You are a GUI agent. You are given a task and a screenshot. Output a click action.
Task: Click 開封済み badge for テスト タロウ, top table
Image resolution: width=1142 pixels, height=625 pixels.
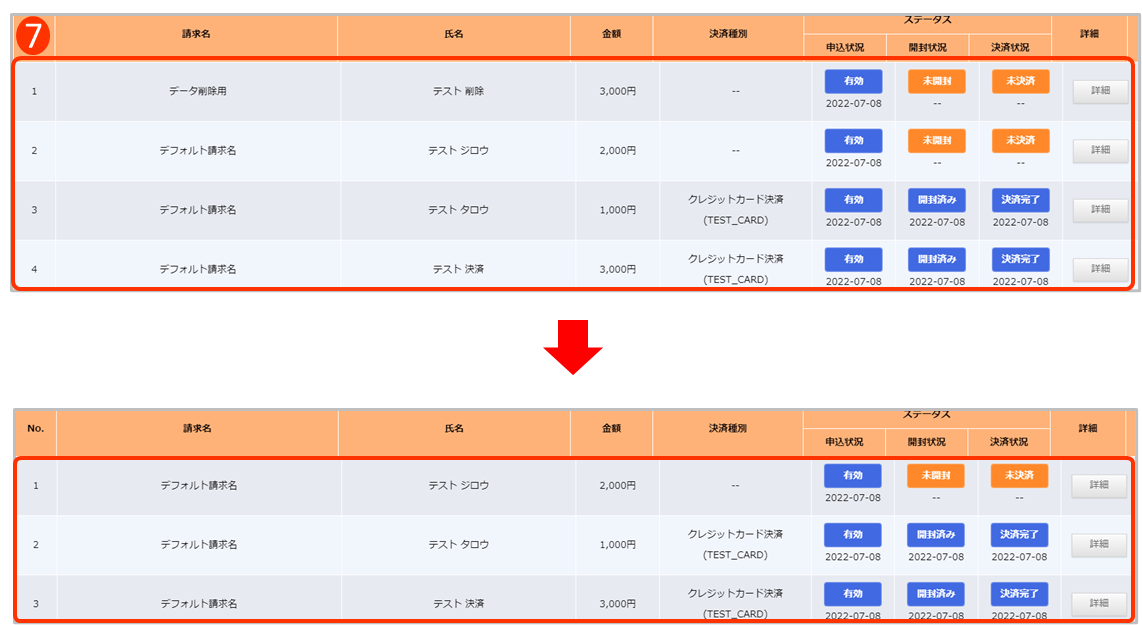click(936, 200)
